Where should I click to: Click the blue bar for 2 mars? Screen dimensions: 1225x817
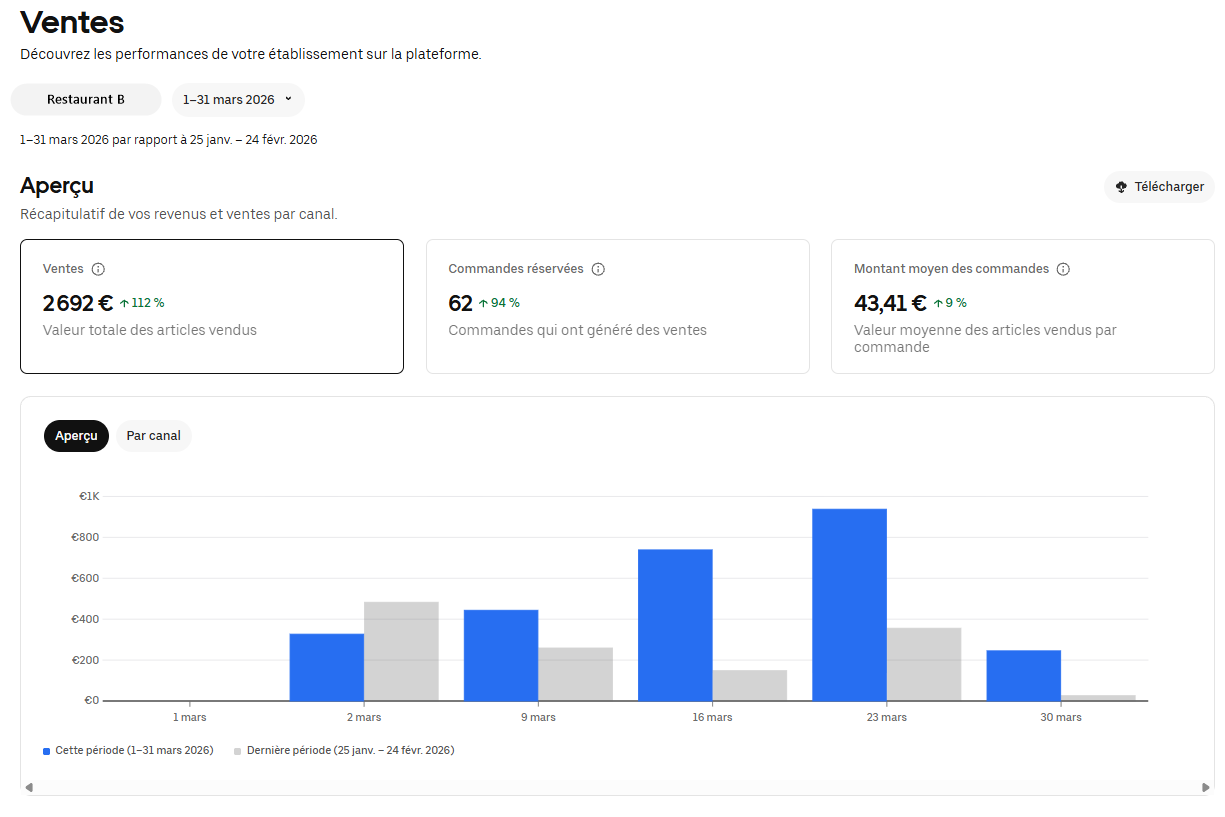[327, 667]
